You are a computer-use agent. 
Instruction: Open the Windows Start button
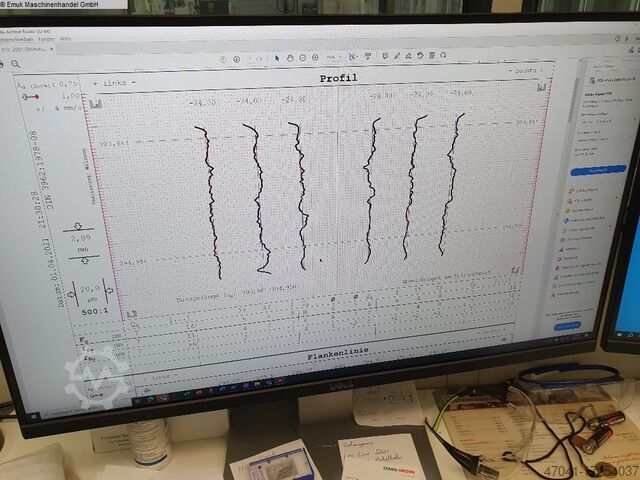click(32, 413)
